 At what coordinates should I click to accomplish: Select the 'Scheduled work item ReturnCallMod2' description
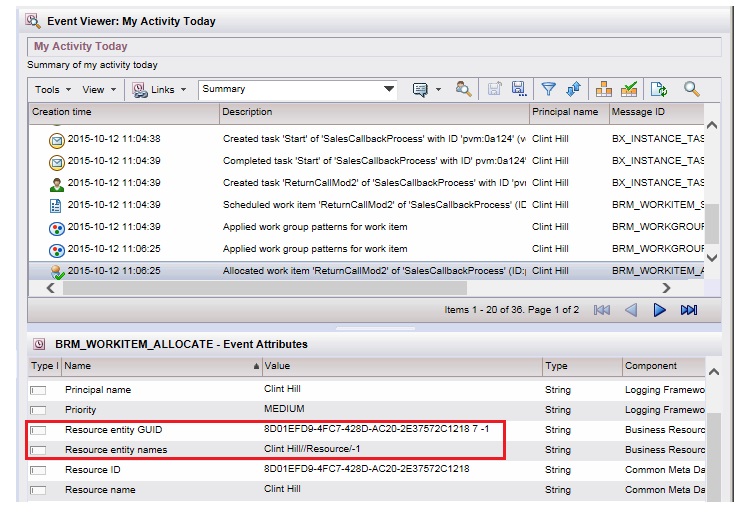(x=374, y=205)
